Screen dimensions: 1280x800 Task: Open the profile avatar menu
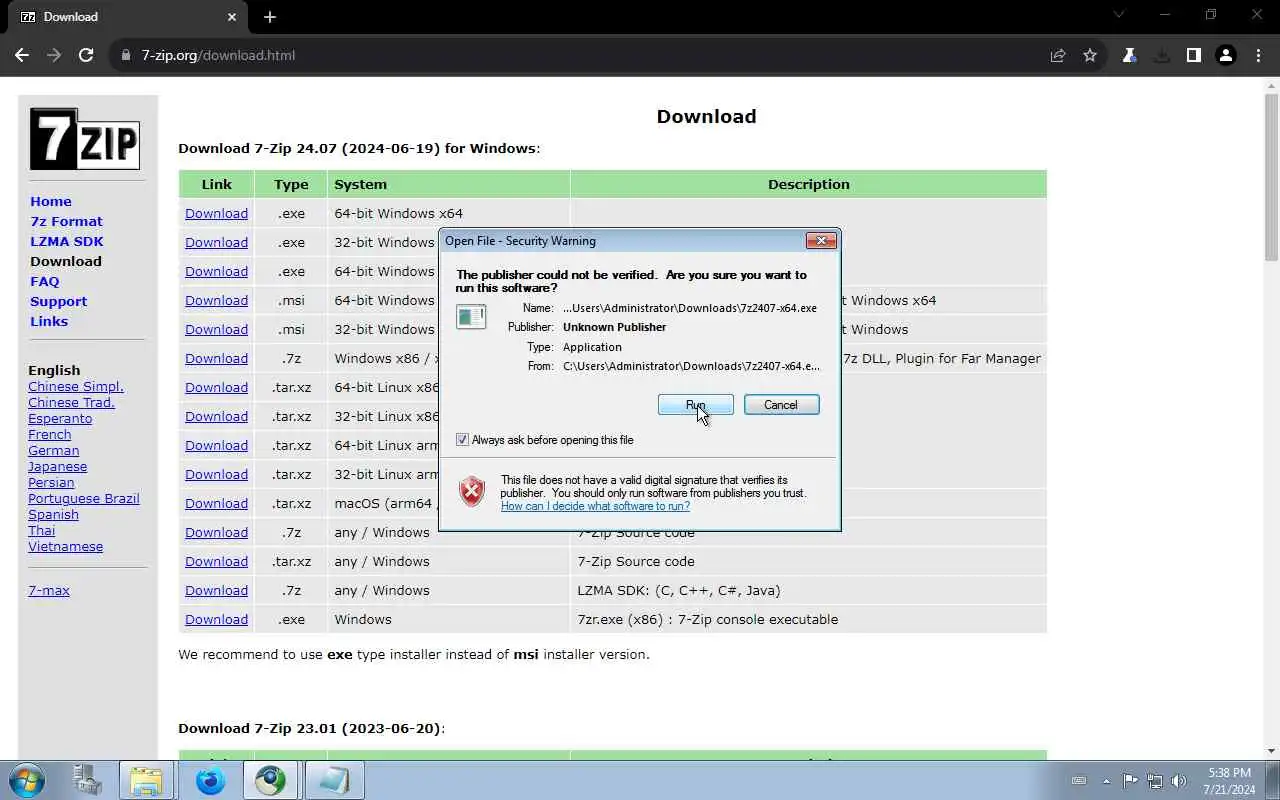coord(1225,55)
